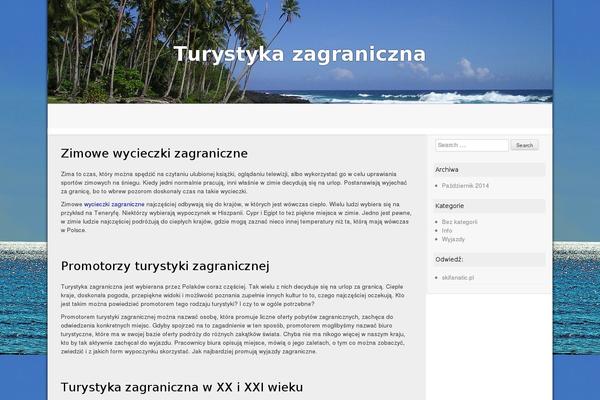Screen dimensions: 600x400
Task: Open the Wyjazdy category link
Action: tap(453, 239)
